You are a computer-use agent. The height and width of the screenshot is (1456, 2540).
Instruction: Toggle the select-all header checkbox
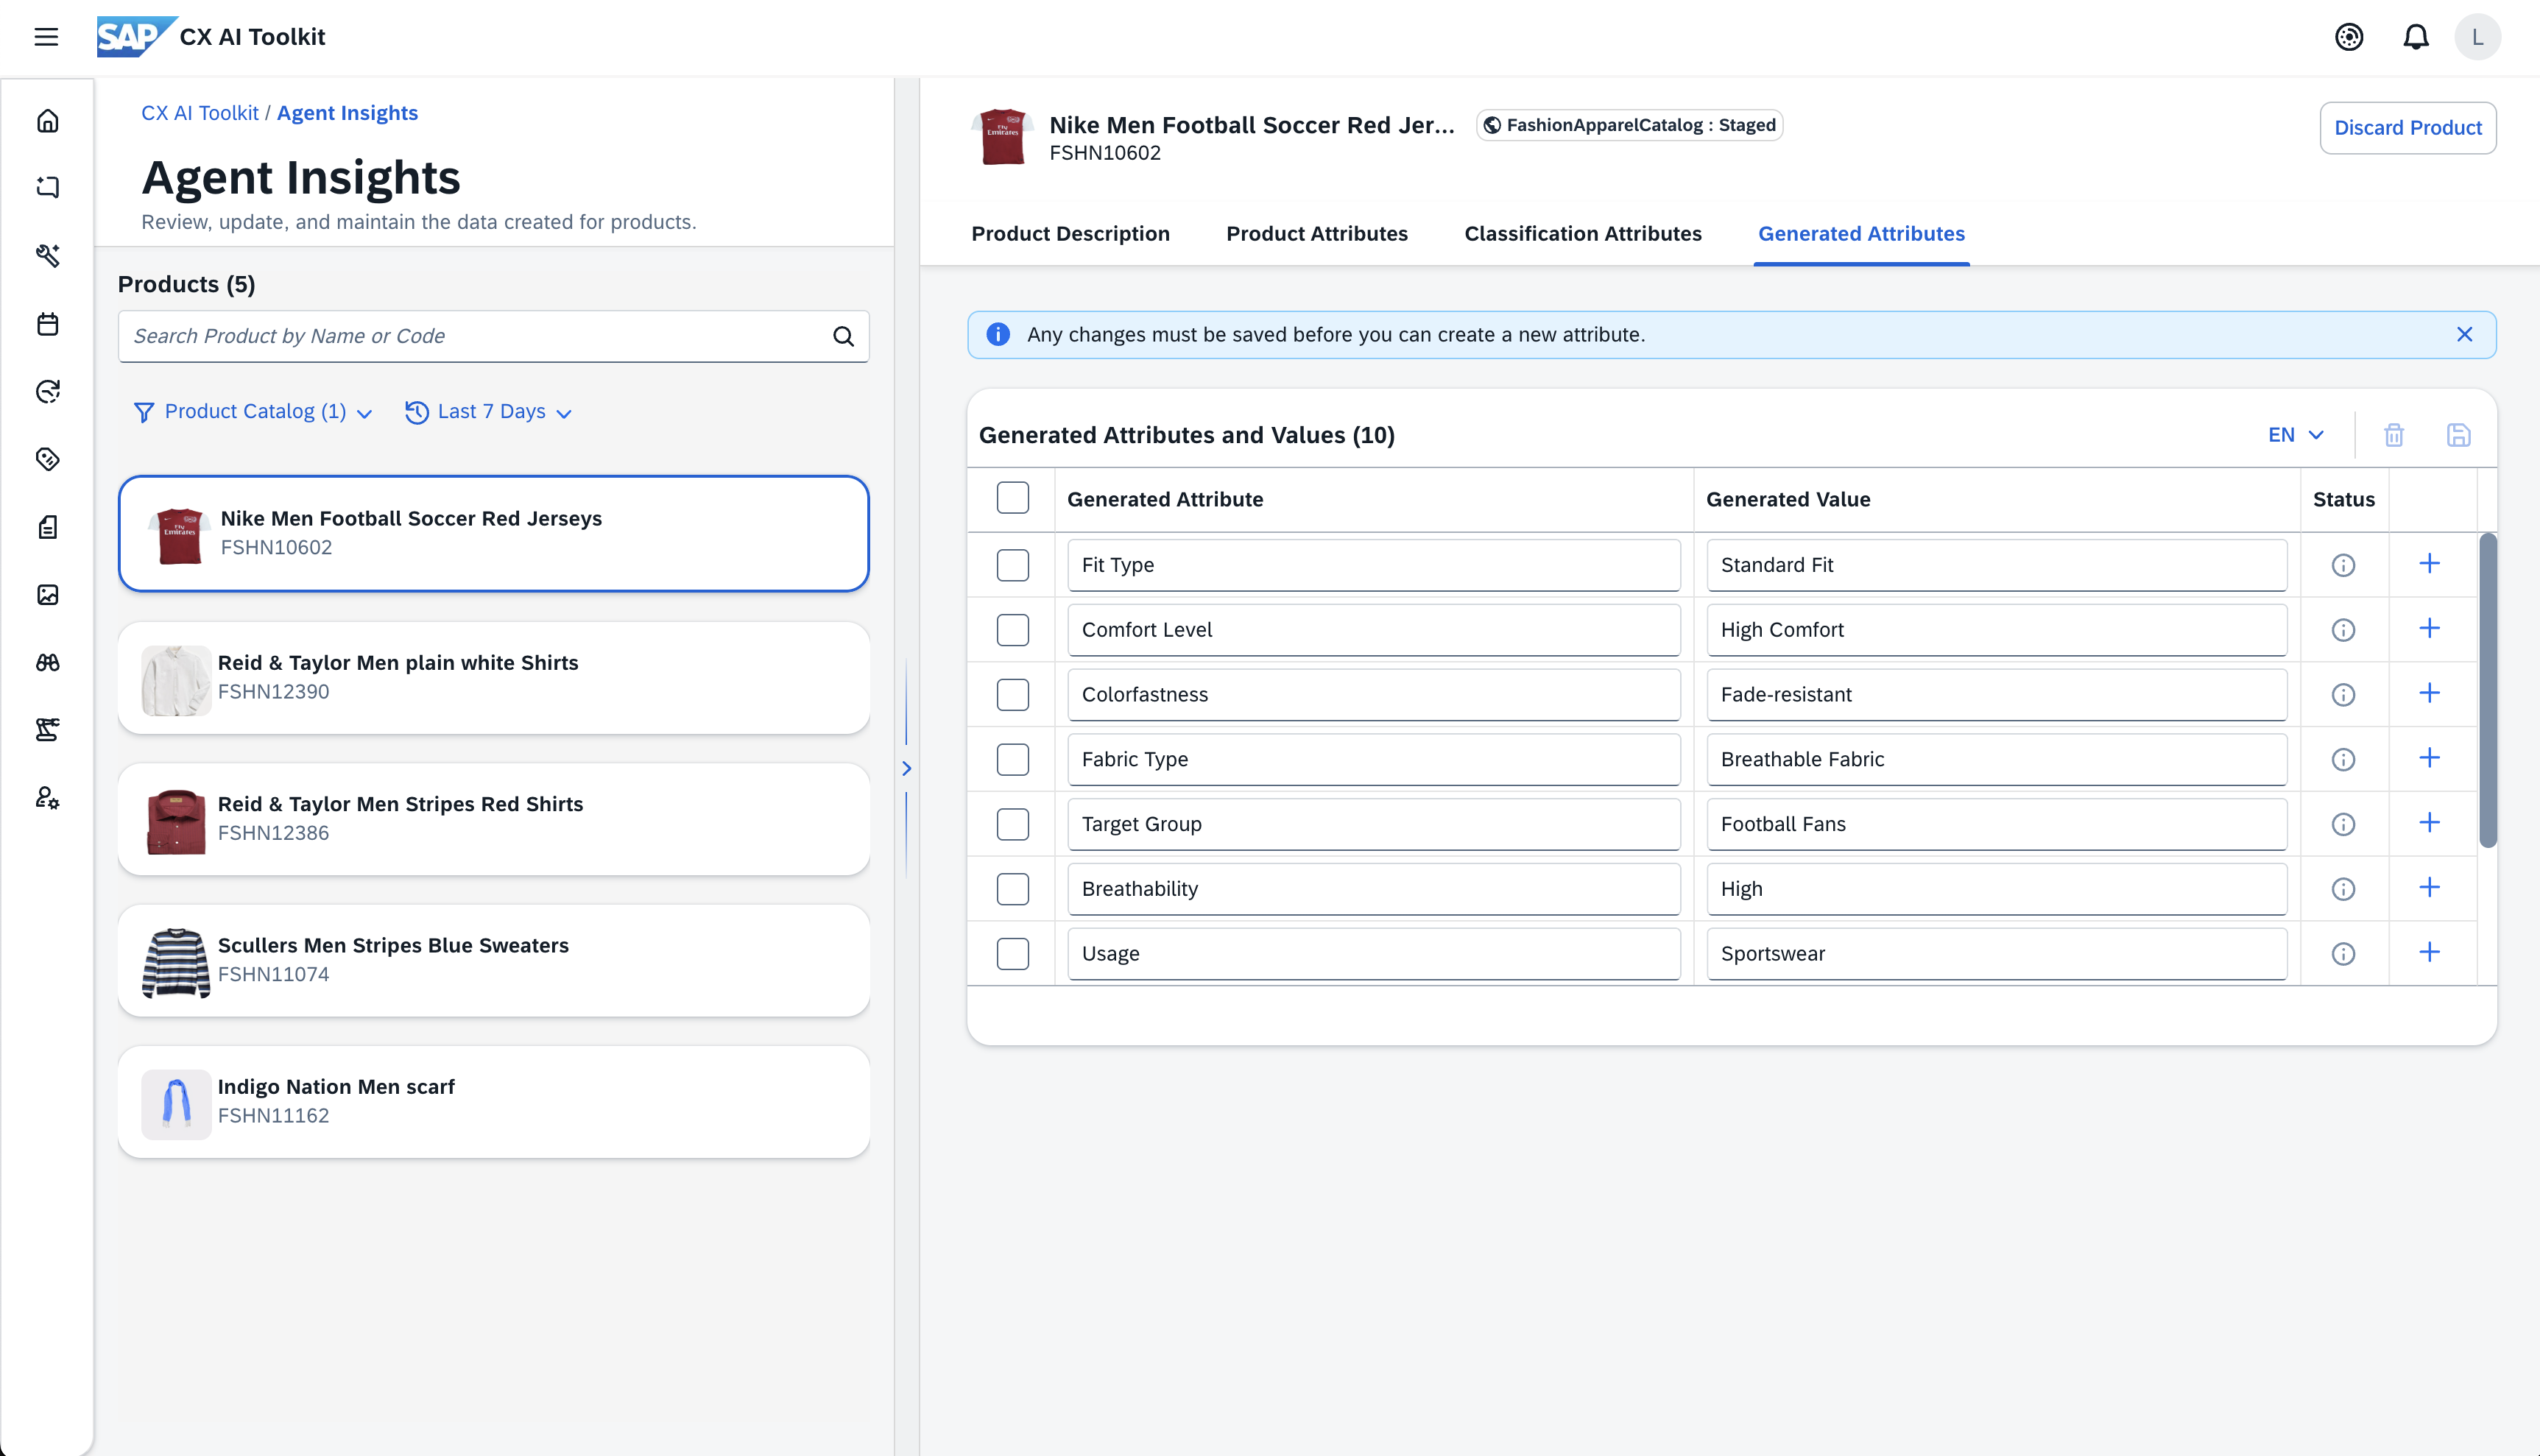click(1012, 498)
